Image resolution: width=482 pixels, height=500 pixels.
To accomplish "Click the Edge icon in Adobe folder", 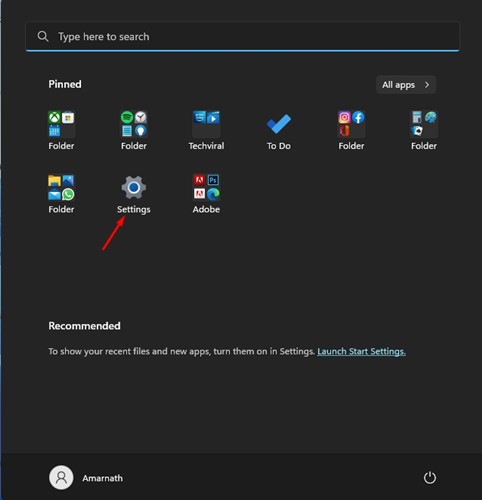I will (213, 194).
